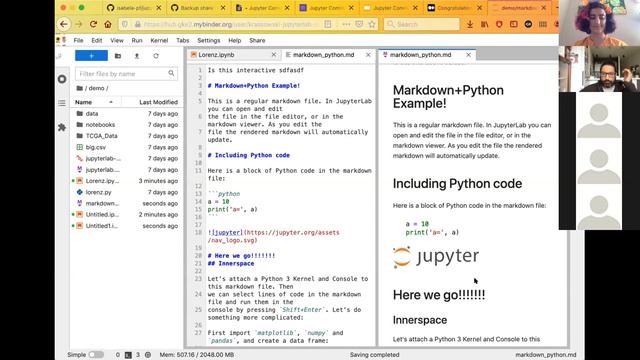Image resolution: width=640 pixels, height=360 pixels.
Task: Close the markdown_python.md preview tab
Action: pyautogui.click(x=469, y=55)
